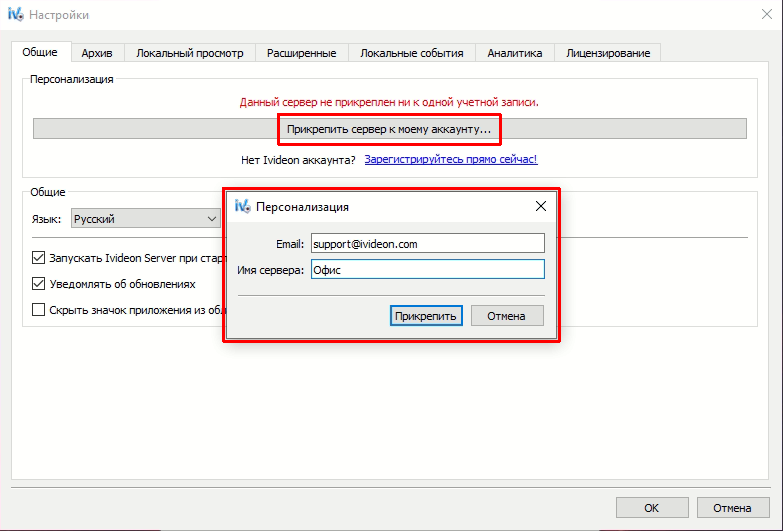The image size is (783, 531).
Task: Click the Ivideon icon in Настройки title bar
Action: [x=15, y=14]
